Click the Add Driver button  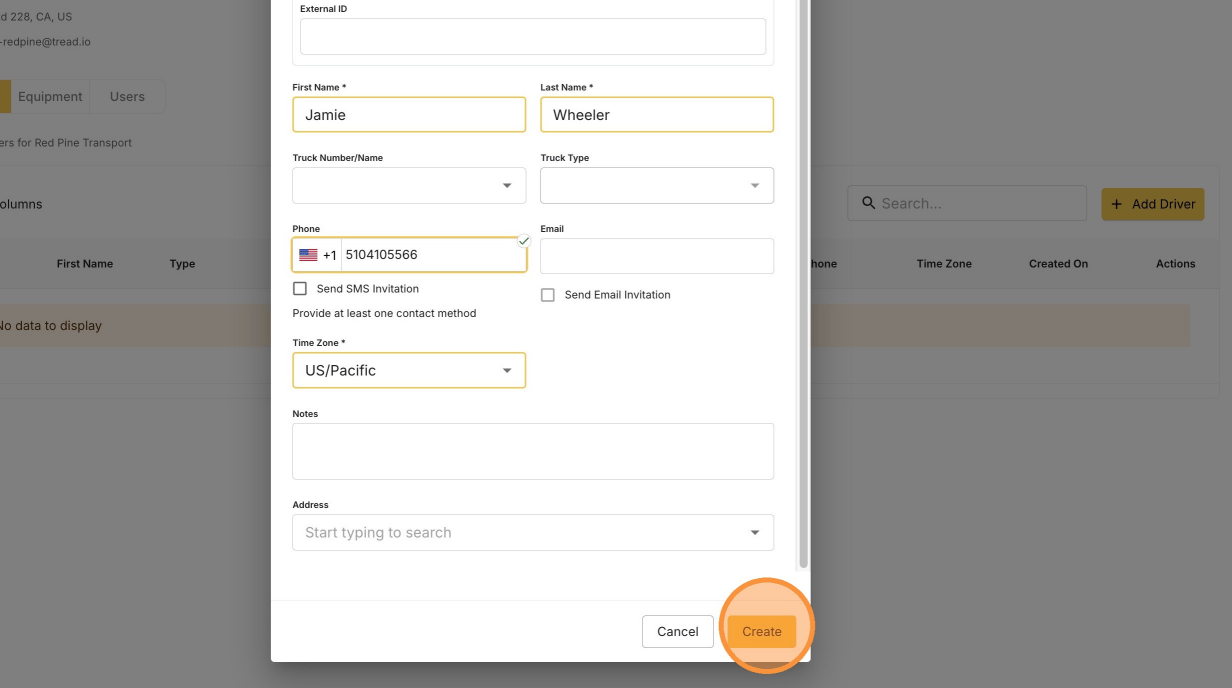[1153, 204]
